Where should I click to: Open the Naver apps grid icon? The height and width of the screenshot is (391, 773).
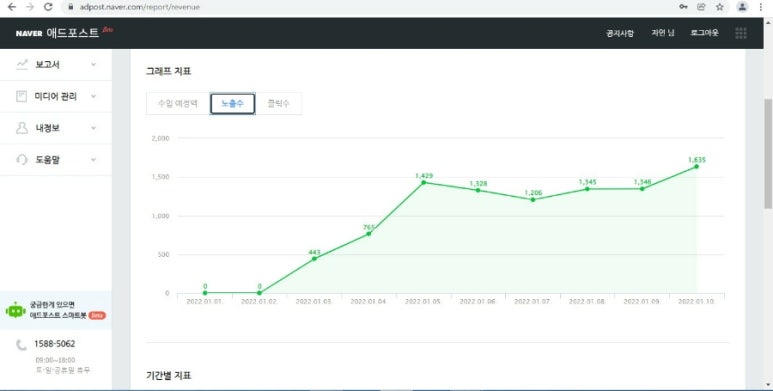click(x=740, y=33)
